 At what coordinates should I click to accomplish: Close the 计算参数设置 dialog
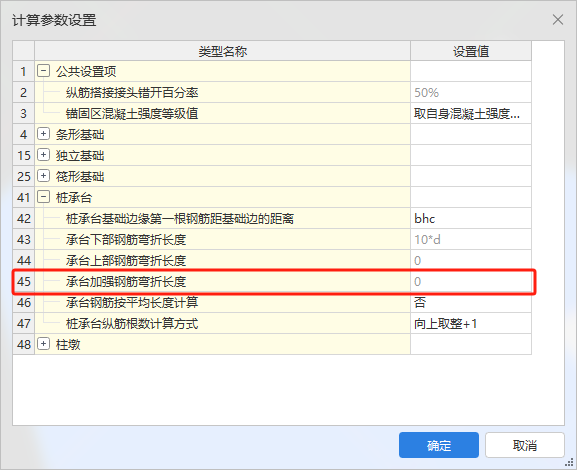[x=558, y=20]
